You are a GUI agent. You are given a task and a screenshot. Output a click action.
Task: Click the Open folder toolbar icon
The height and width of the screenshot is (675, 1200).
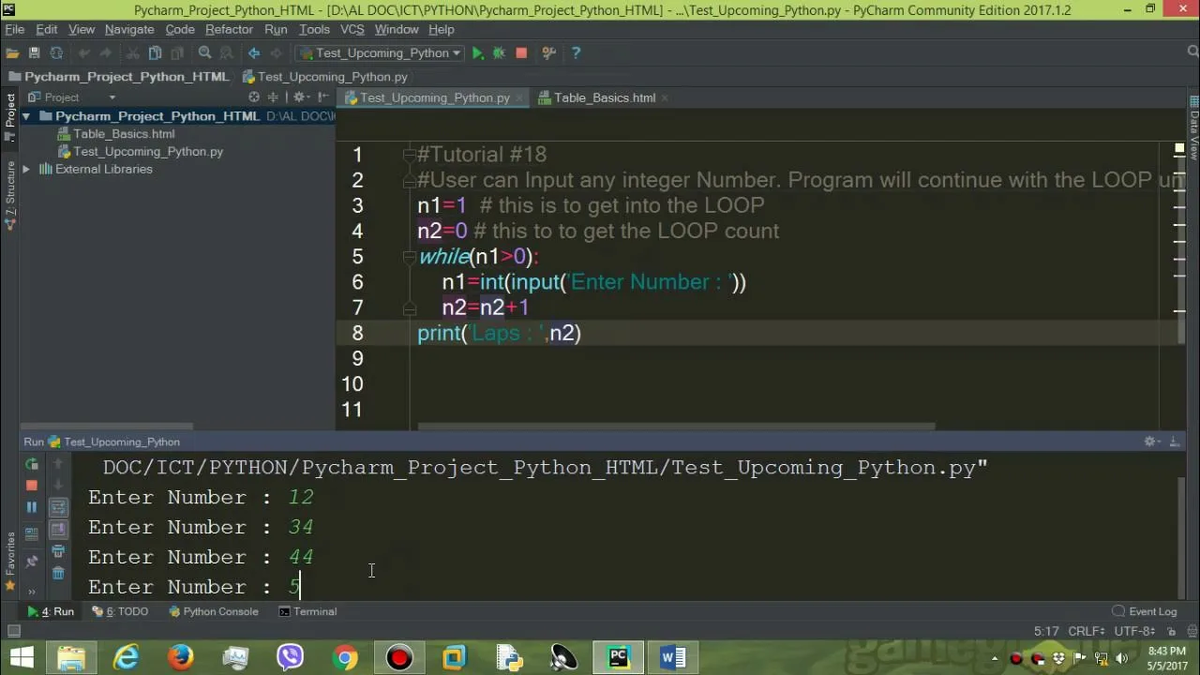click(12, 53)
